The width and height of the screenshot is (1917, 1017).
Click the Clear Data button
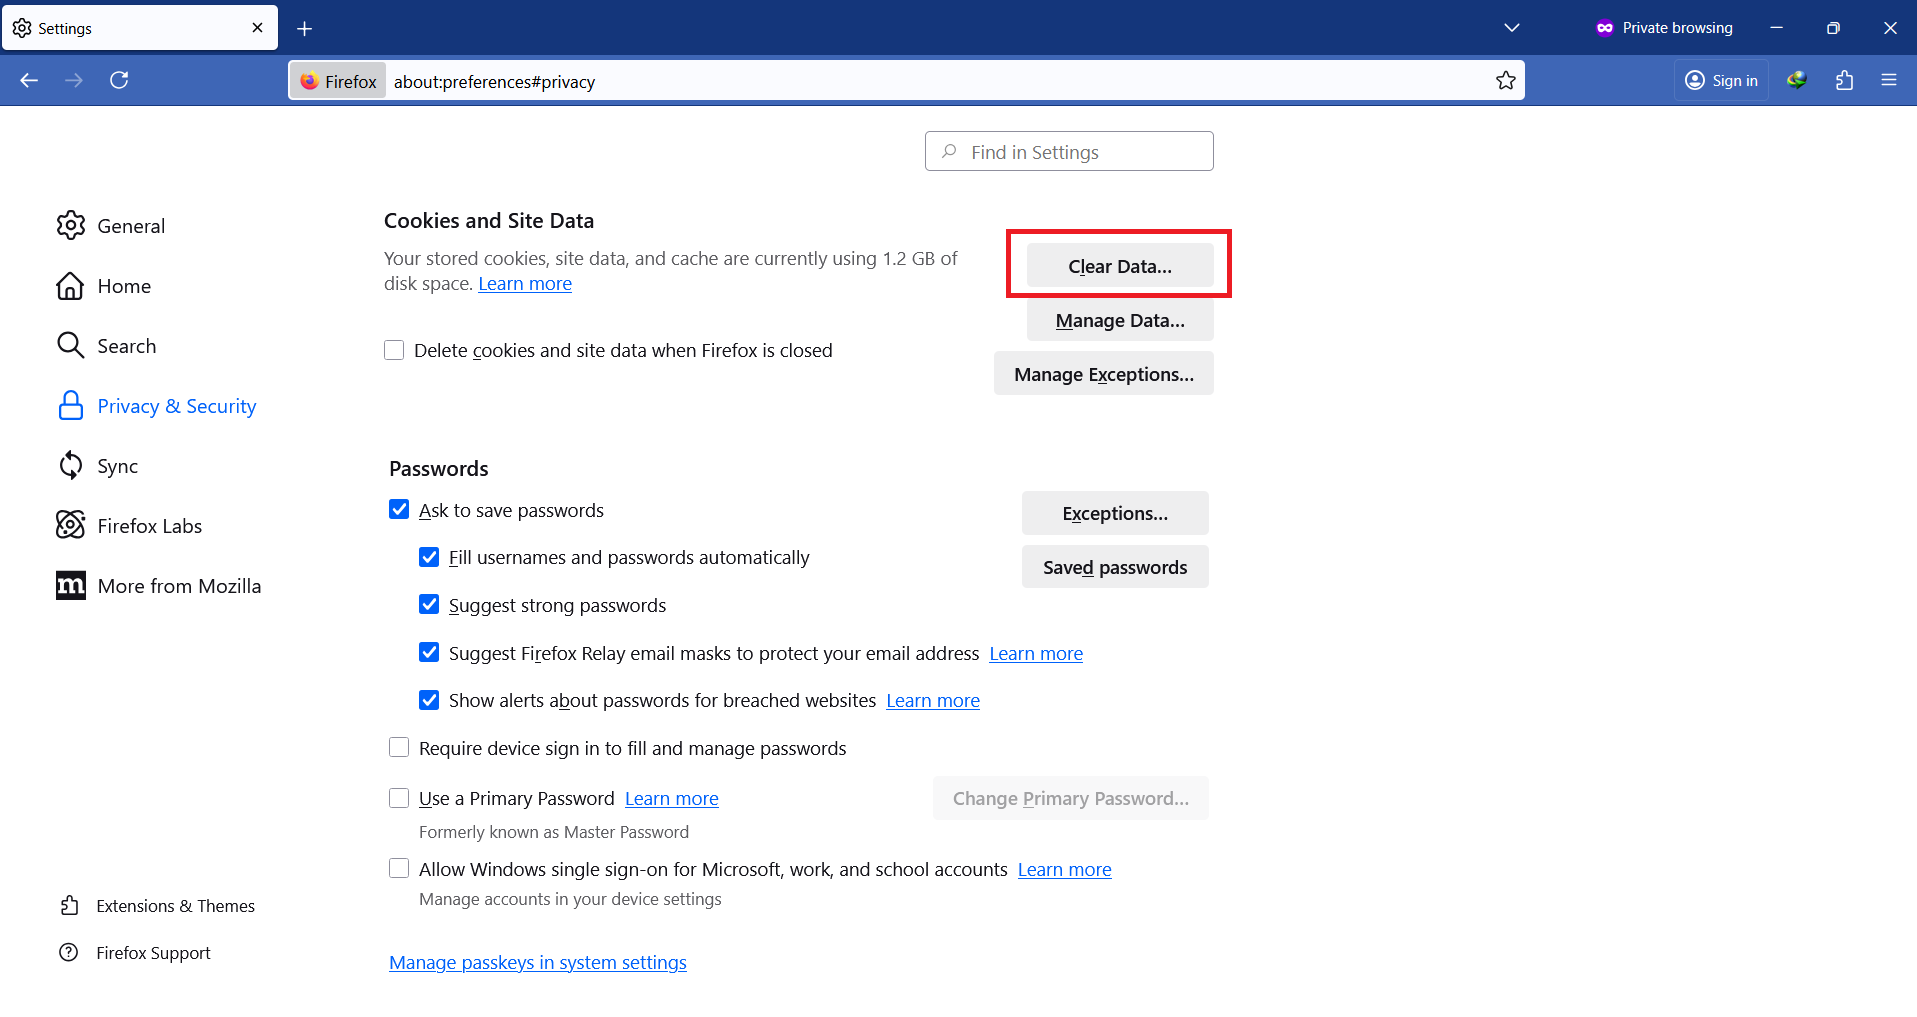[x=1119, y=266]
